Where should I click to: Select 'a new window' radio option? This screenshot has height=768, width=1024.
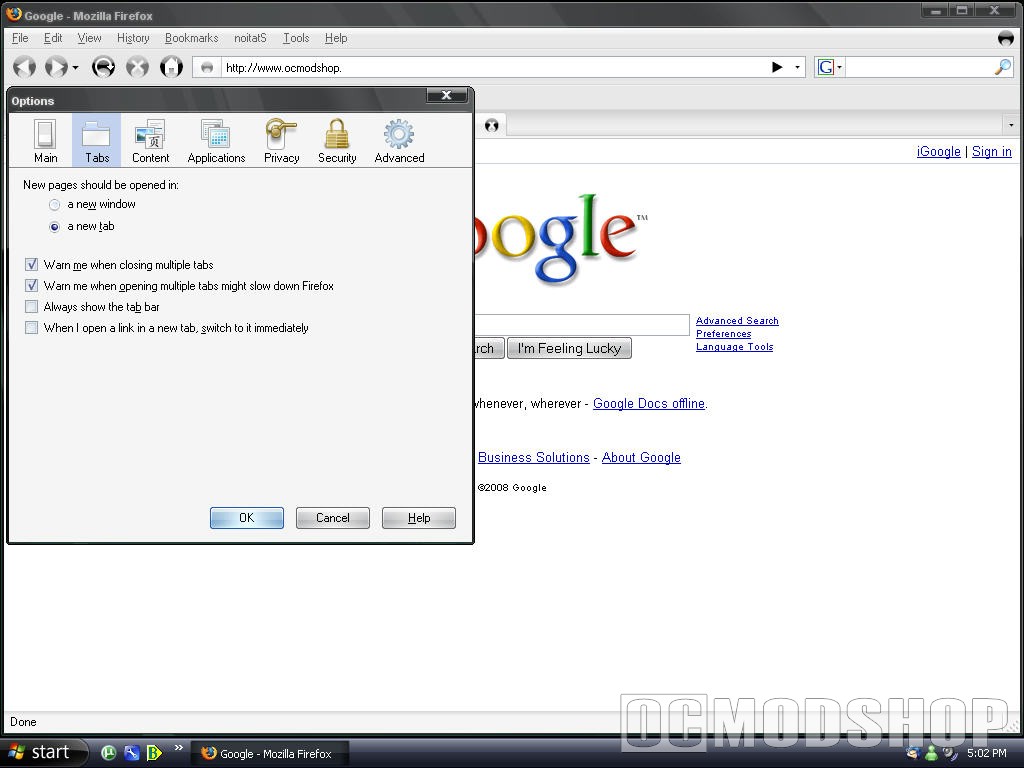(55, 204)
